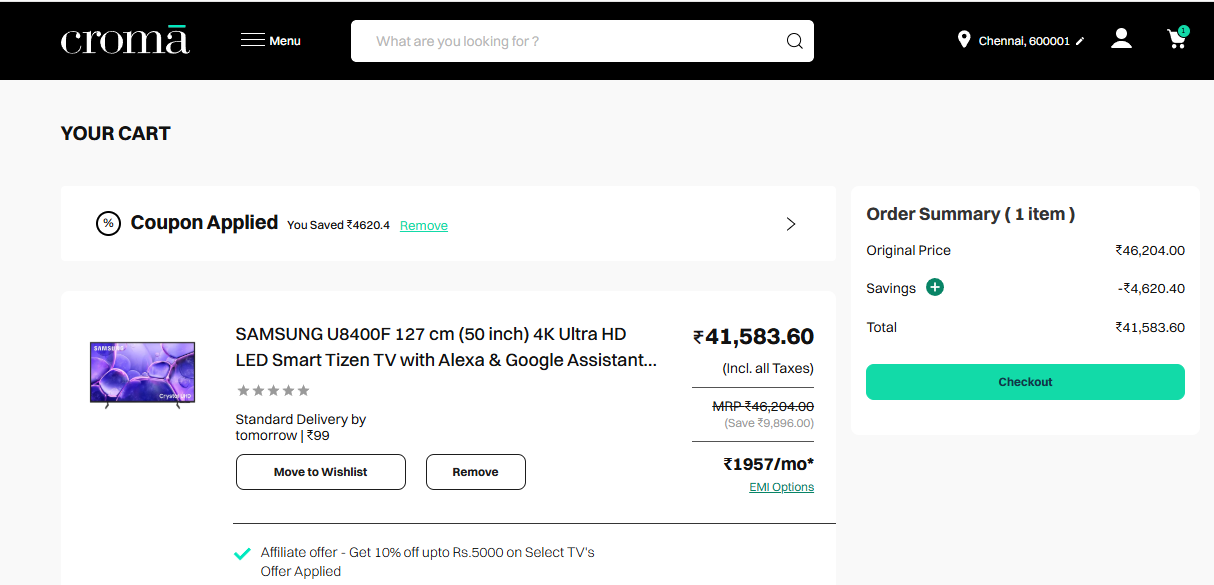1214x585 pixels.
Task: Click the Croma logo
Action: (125, 40)
